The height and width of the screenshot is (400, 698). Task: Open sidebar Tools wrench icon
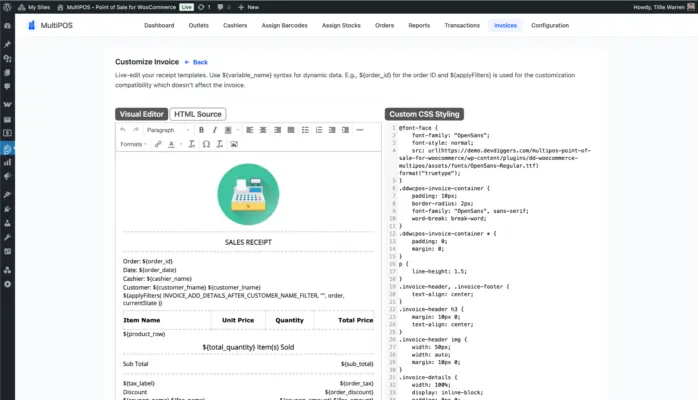pos(7,237)
